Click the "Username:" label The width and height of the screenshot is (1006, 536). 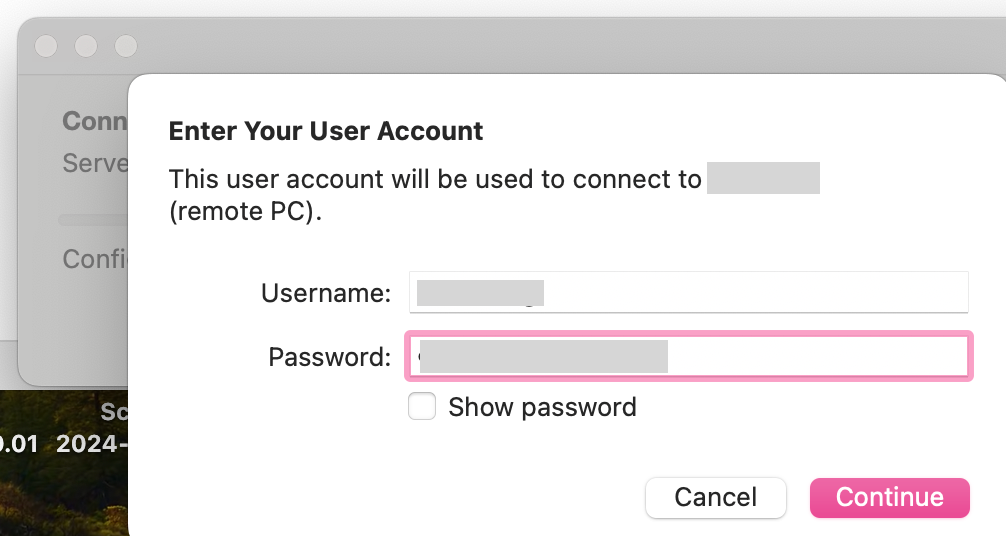(325, 293)
